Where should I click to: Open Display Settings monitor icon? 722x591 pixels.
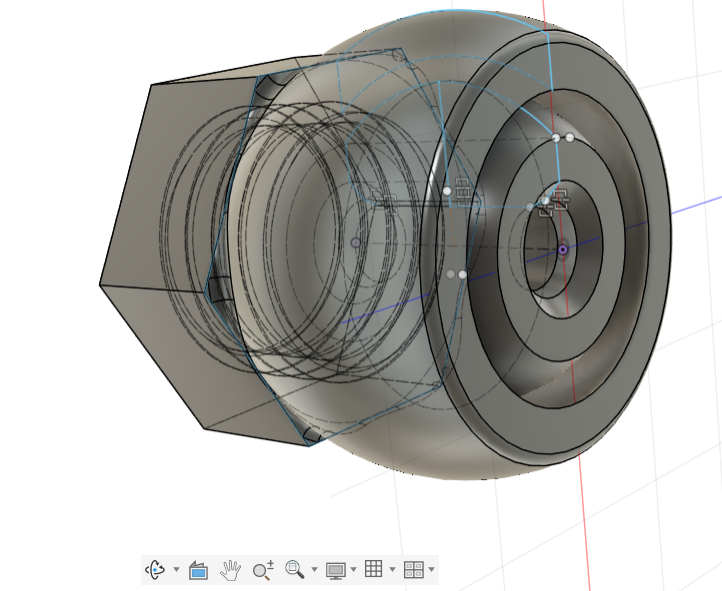coord(336,570)
